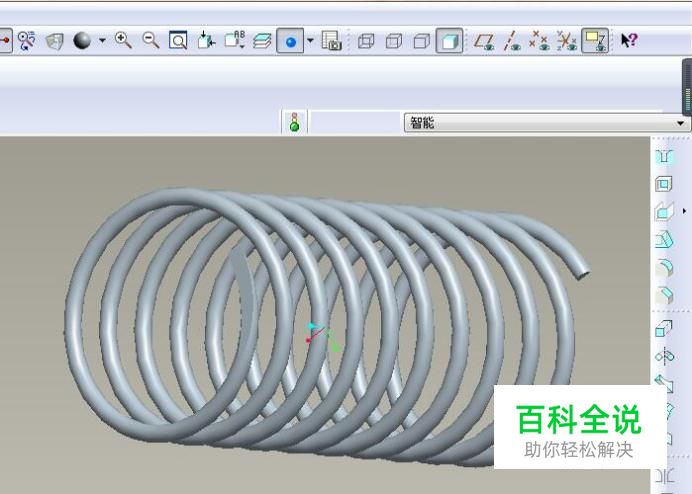Click the coordinate system triad inside the spring
This screenshot has width=692, height=494.
[323, 337]
